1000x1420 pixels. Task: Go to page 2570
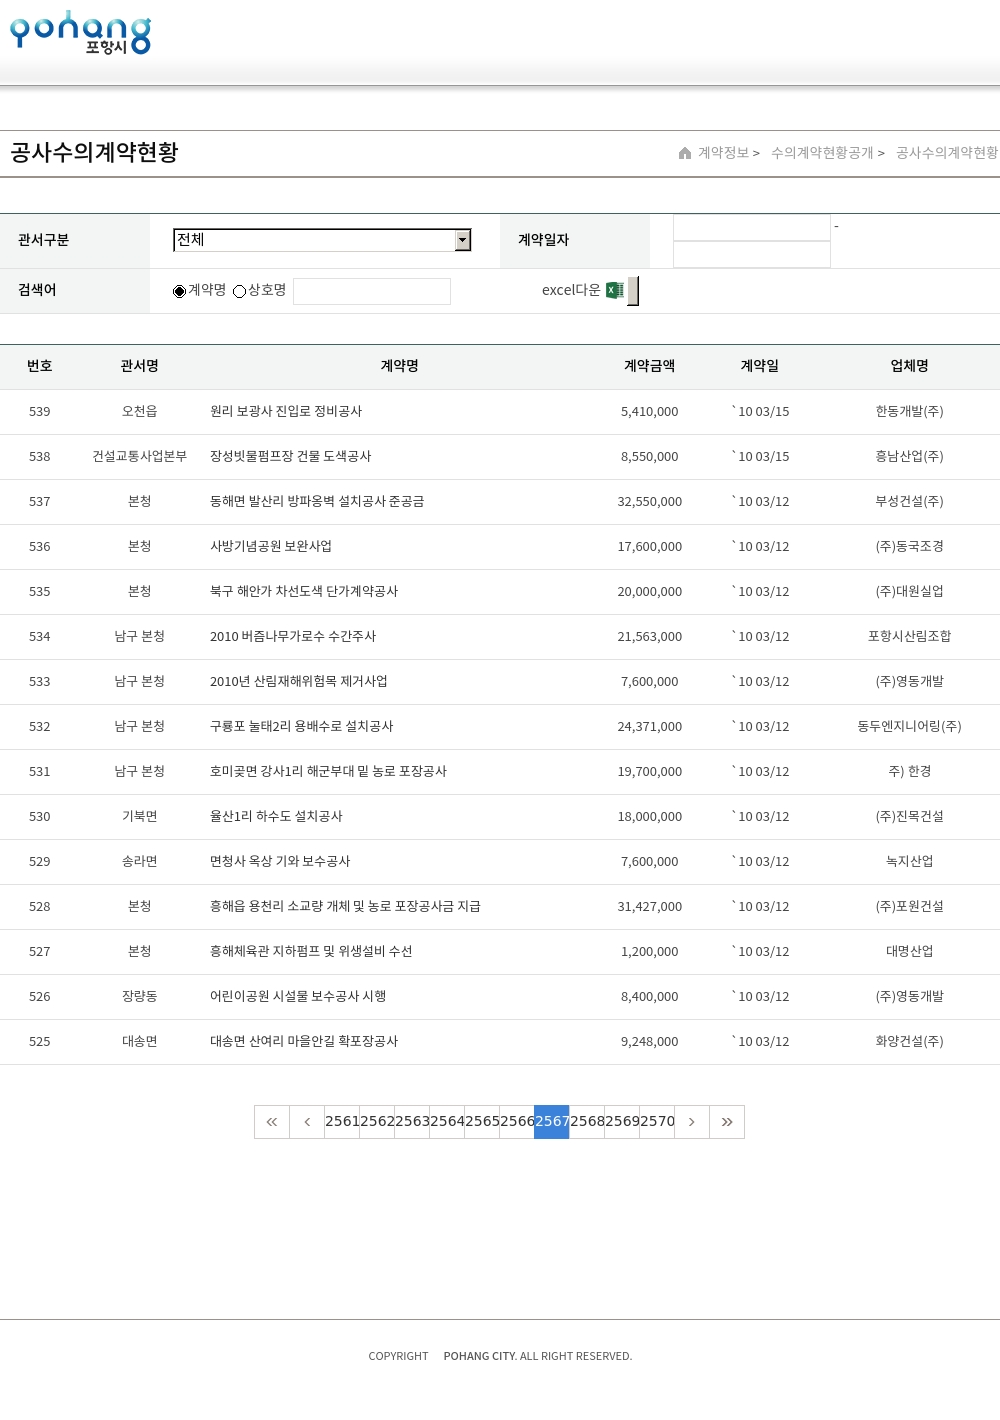tap(657, 1122)
